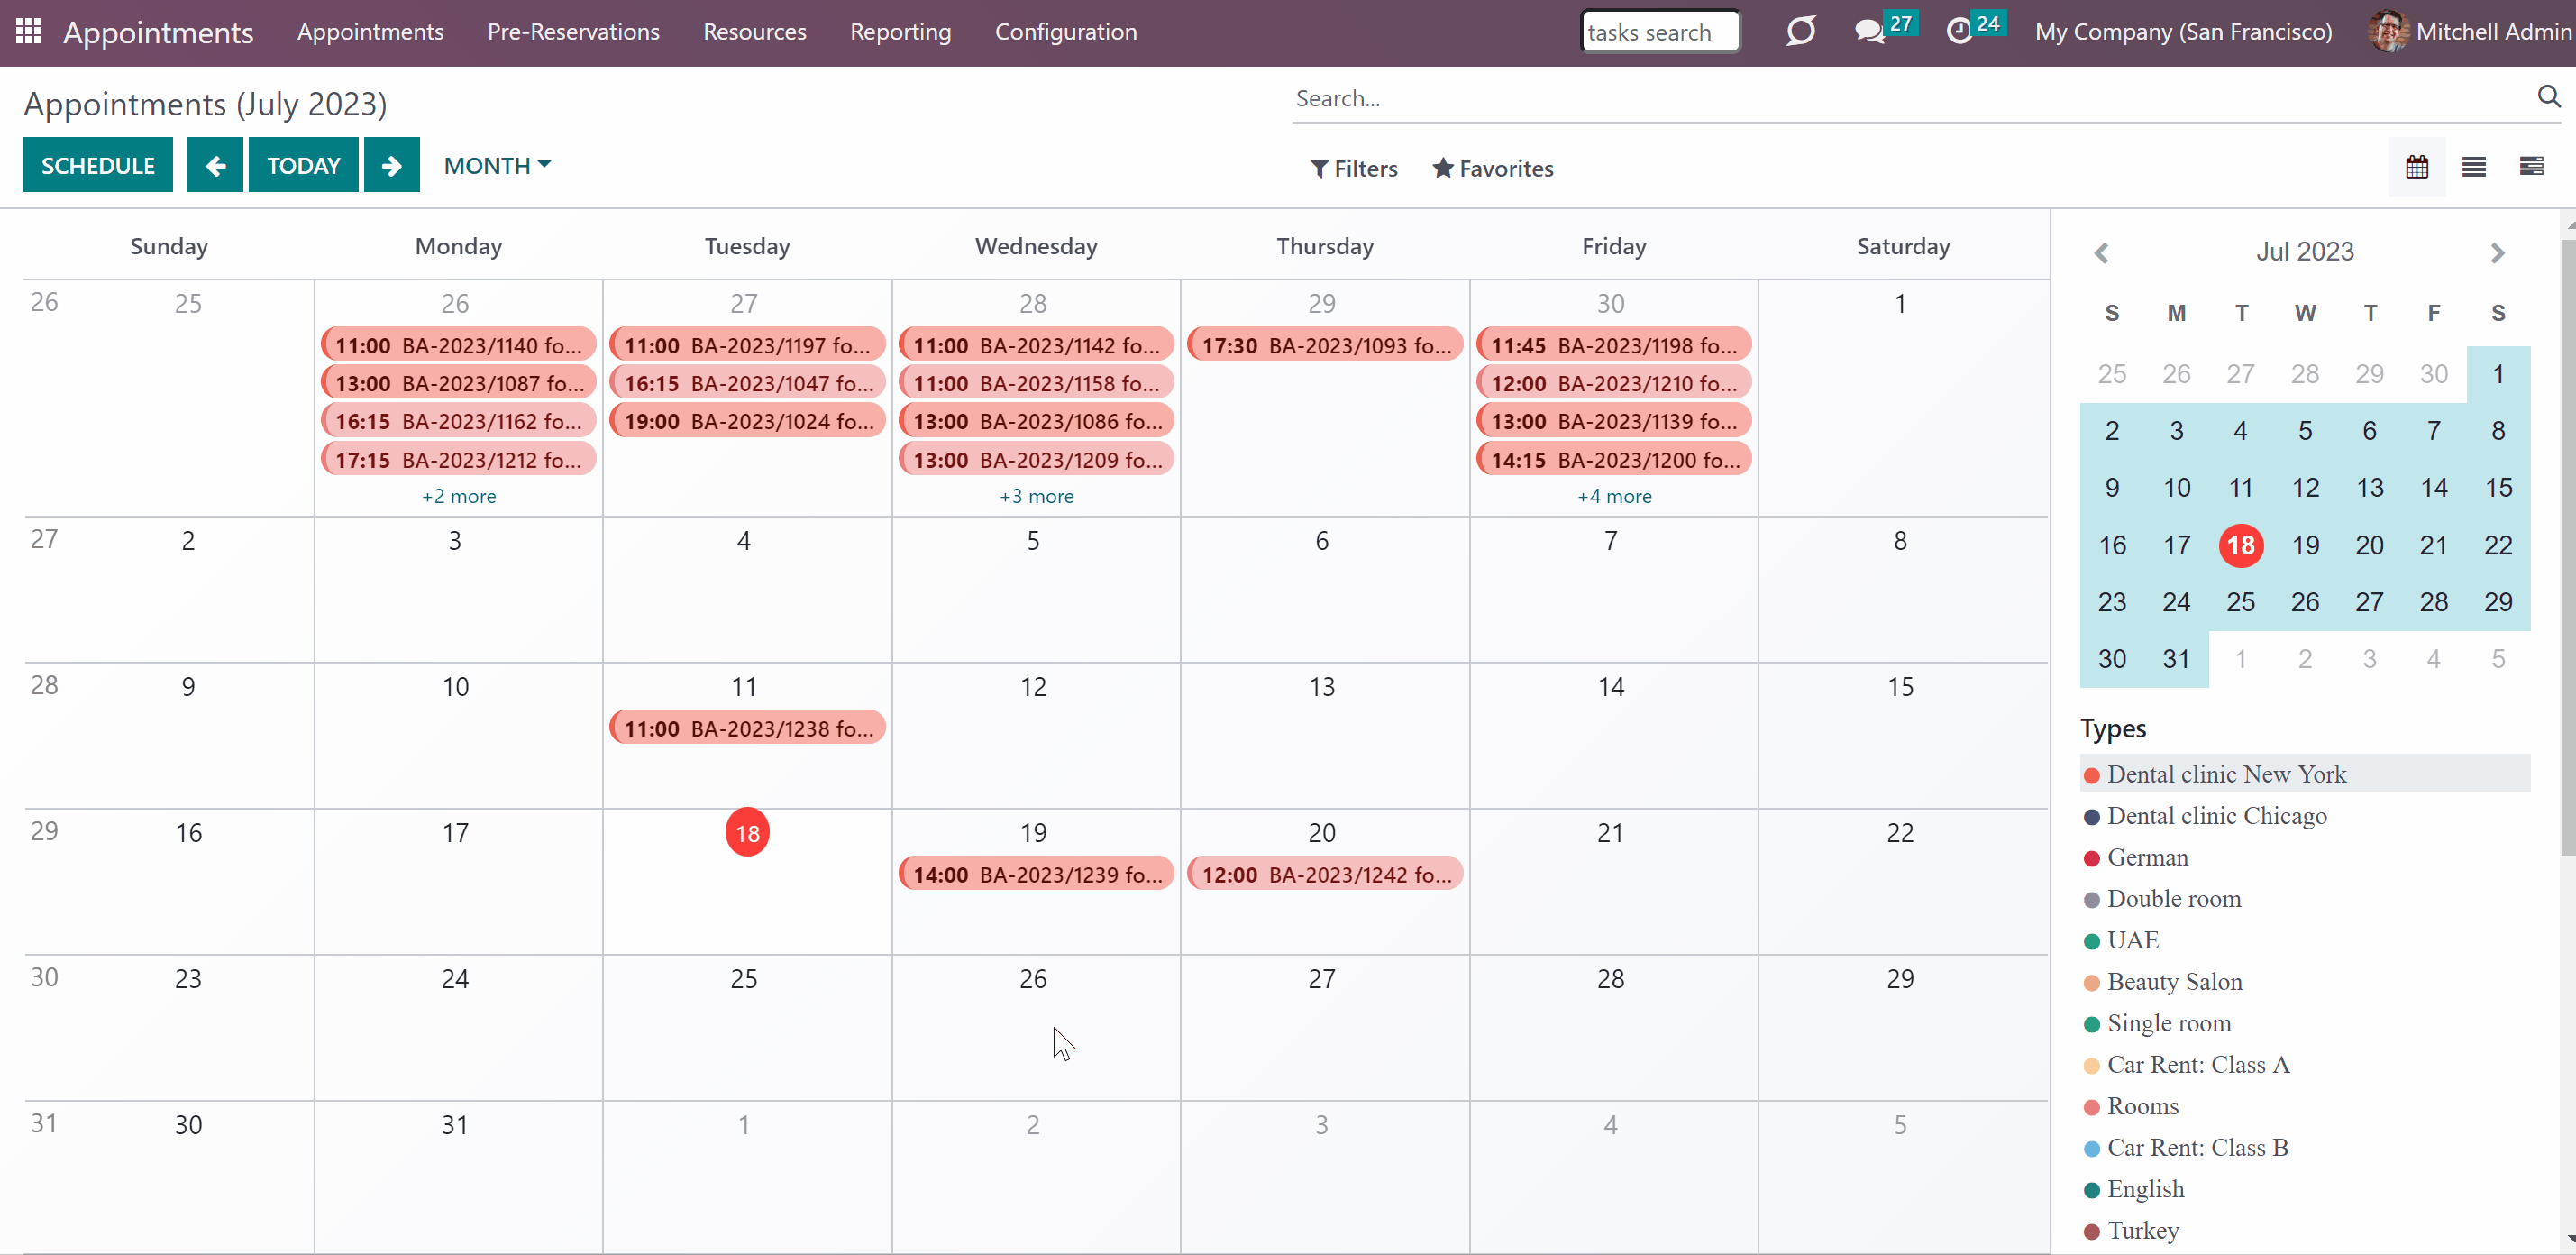Click Car Rent: Class B color dot
2576x1255 pixels.
2091,1149
